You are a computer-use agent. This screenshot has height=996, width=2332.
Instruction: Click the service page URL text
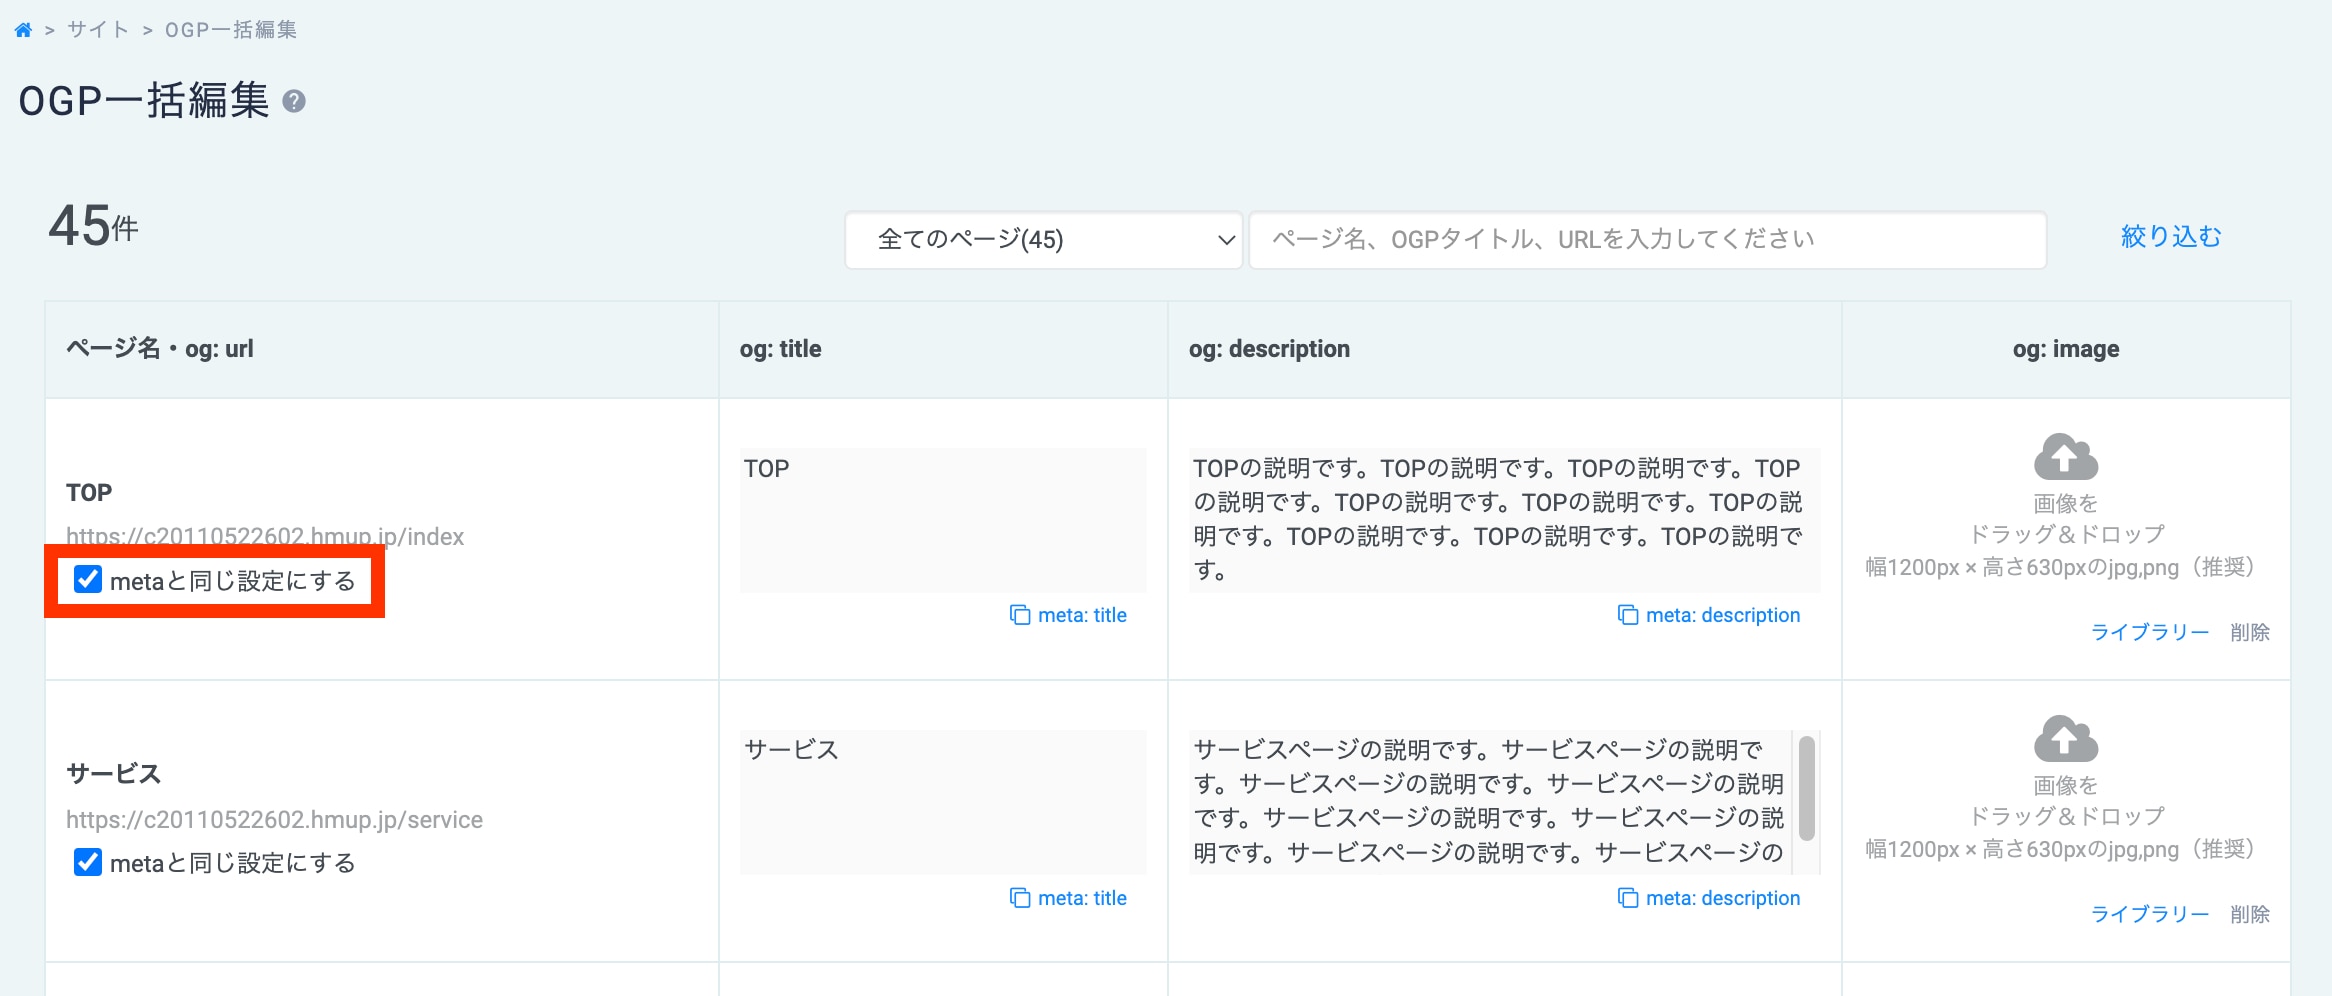click(274, 820)
